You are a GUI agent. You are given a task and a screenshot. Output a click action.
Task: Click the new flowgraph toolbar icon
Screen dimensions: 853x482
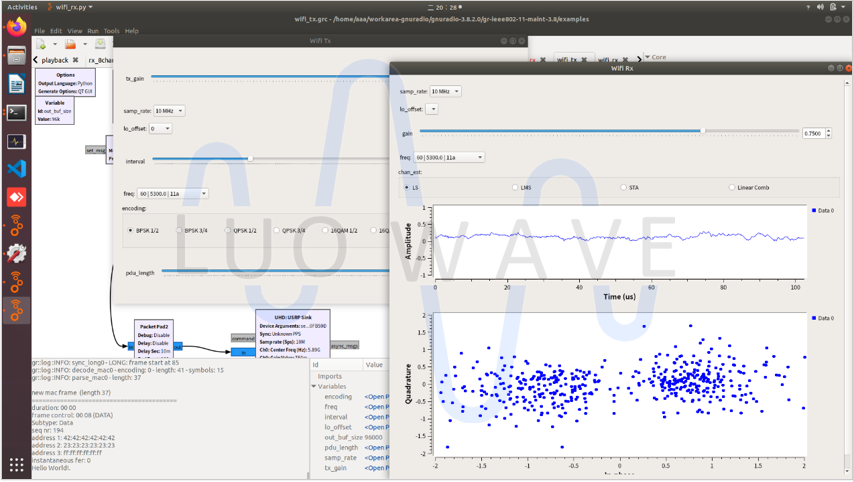point(41,44)
